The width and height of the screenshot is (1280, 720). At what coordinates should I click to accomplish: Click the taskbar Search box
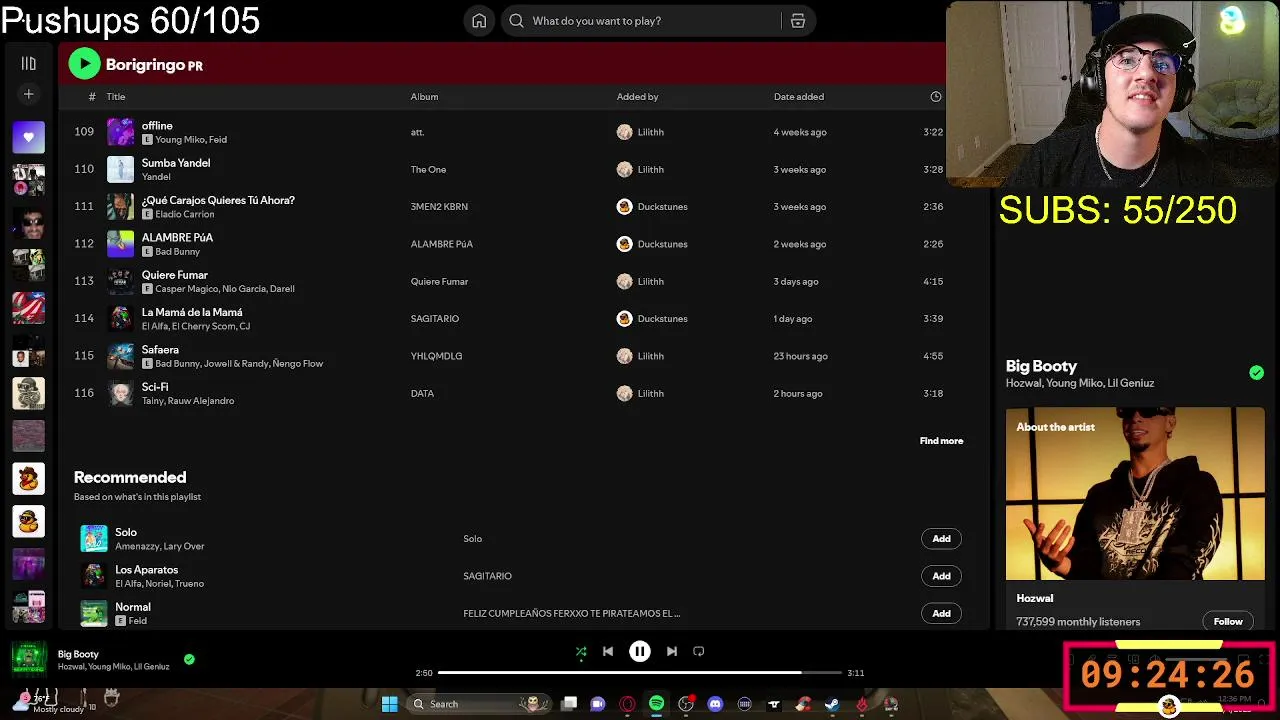point(477,704)
